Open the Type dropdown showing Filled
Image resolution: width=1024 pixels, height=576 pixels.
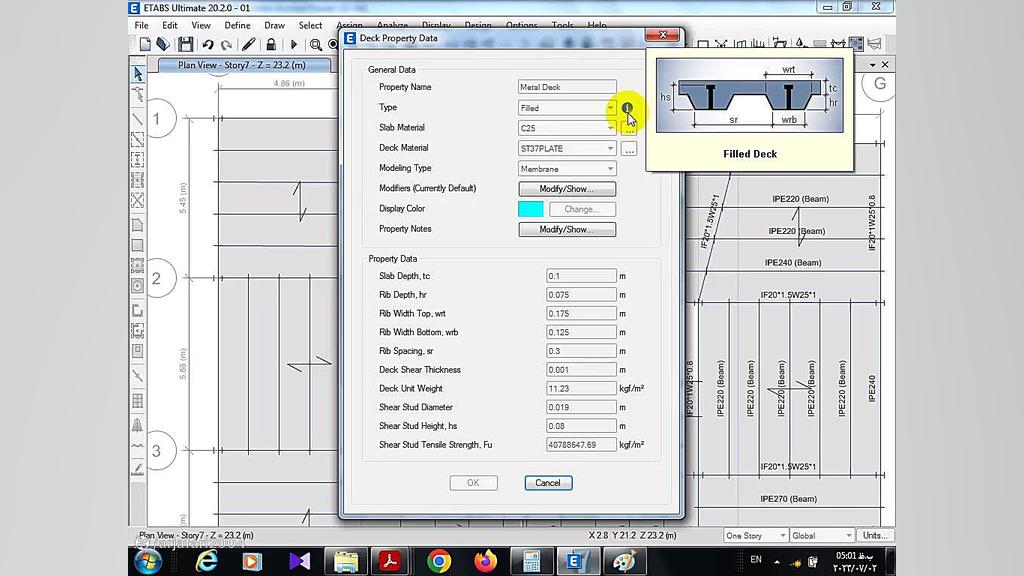(610, 108)
